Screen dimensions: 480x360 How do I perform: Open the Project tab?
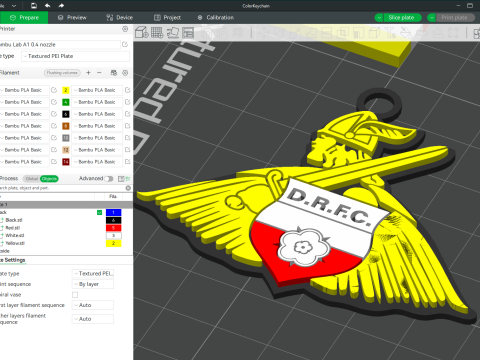[x=167, y=18]
